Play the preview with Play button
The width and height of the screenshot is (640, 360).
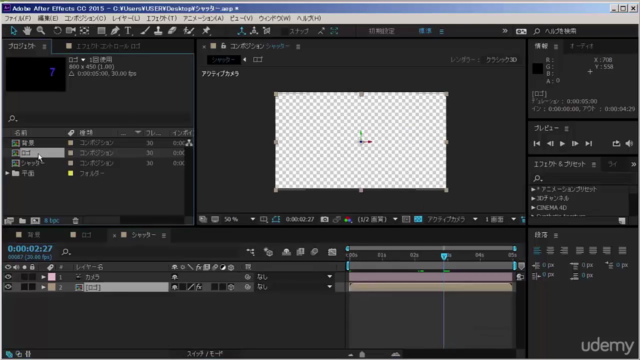(562, 144)
